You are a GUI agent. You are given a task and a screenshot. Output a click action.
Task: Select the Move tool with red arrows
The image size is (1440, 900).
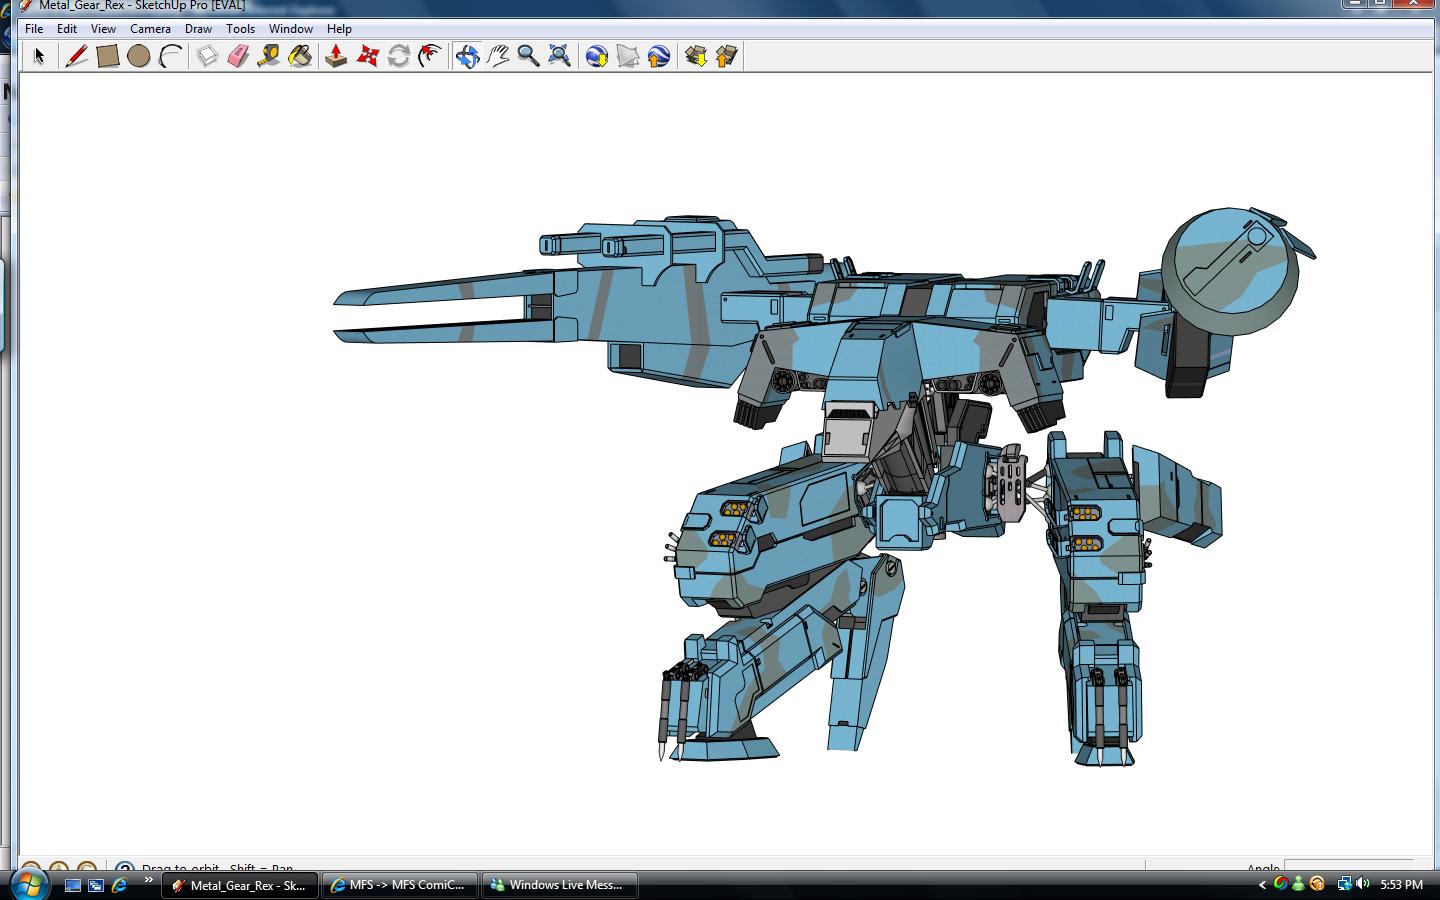coord(368,56)
